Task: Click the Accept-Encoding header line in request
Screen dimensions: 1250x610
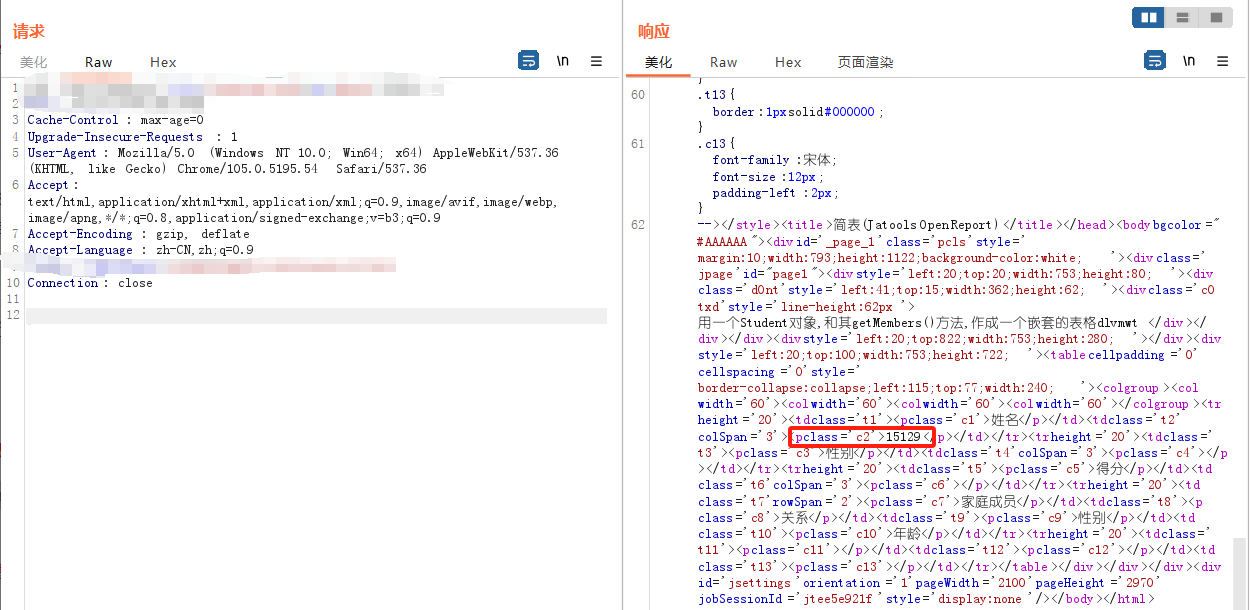Action: point(139,234)
